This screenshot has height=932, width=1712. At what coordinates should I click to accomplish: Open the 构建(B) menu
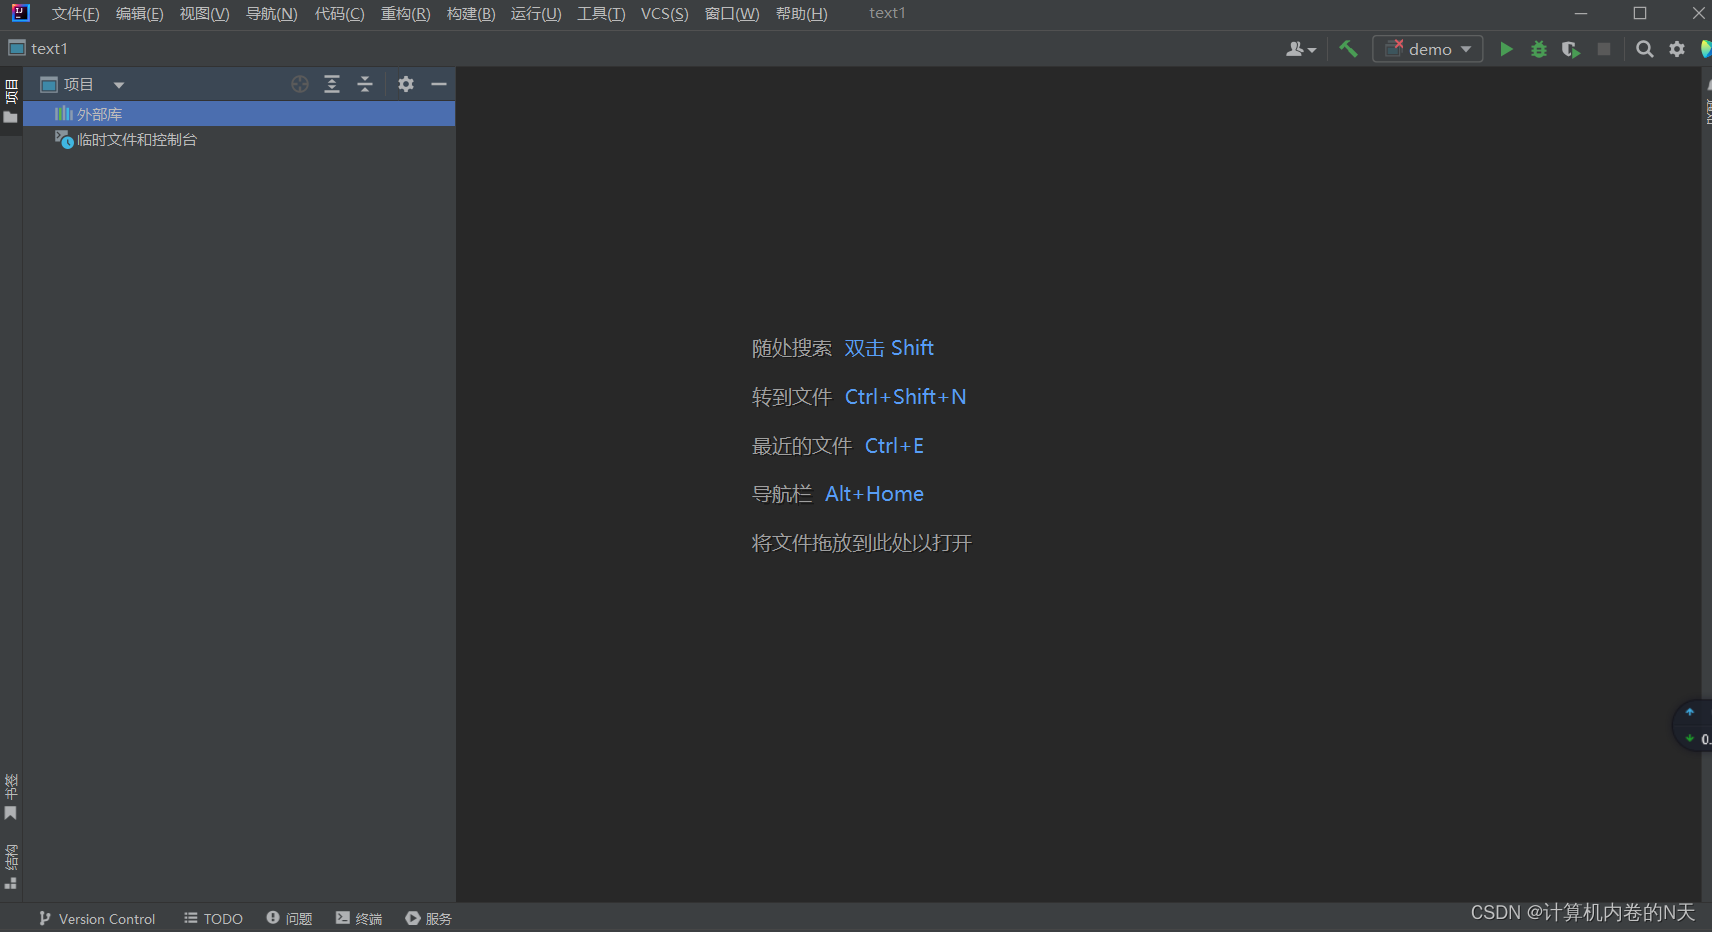(471, 14)
